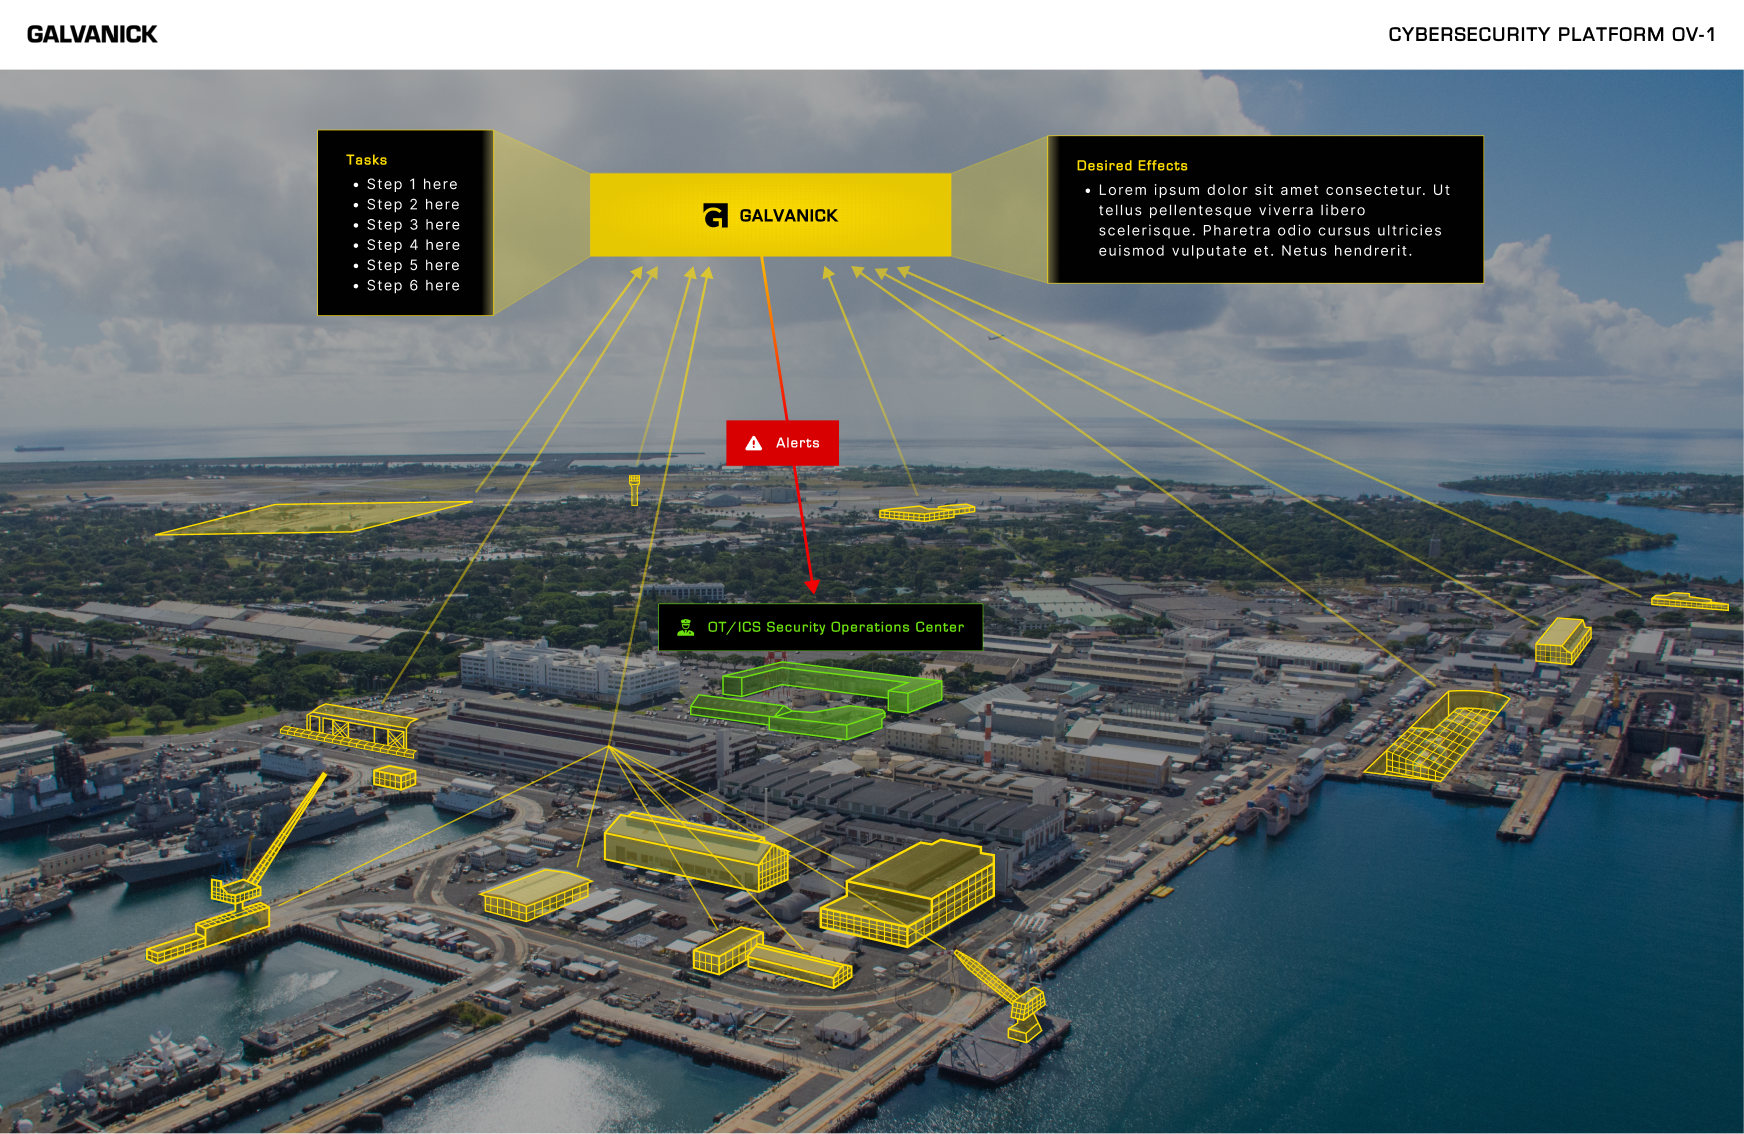Click the warning triangle icon in Alerts

coord(754,443)
